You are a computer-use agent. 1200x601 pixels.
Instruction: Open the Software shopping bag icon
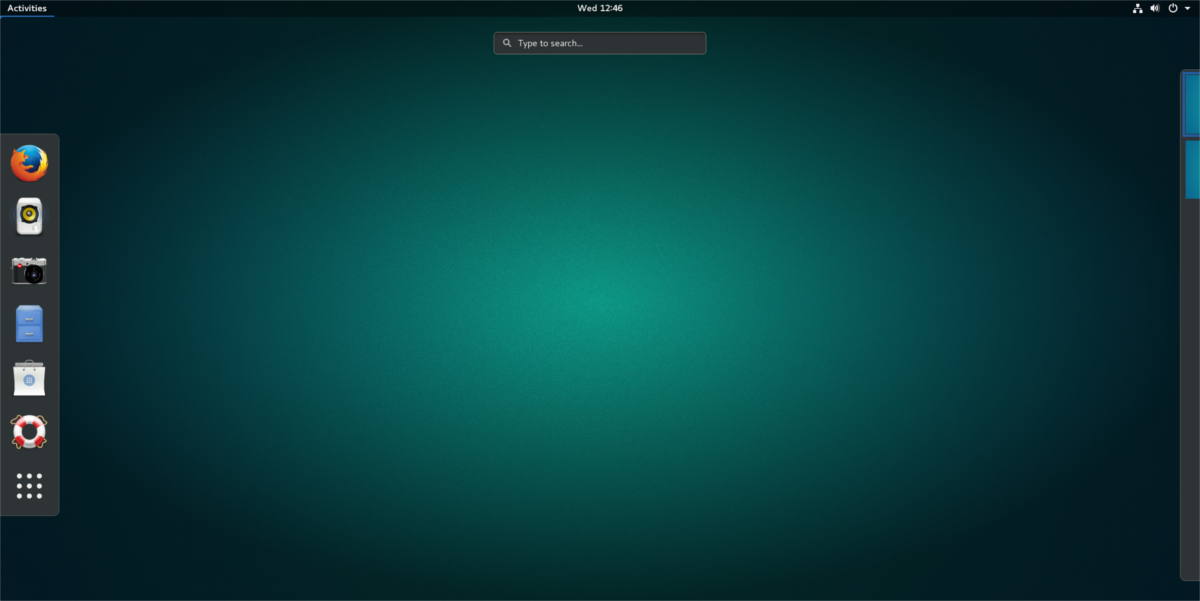29,378
